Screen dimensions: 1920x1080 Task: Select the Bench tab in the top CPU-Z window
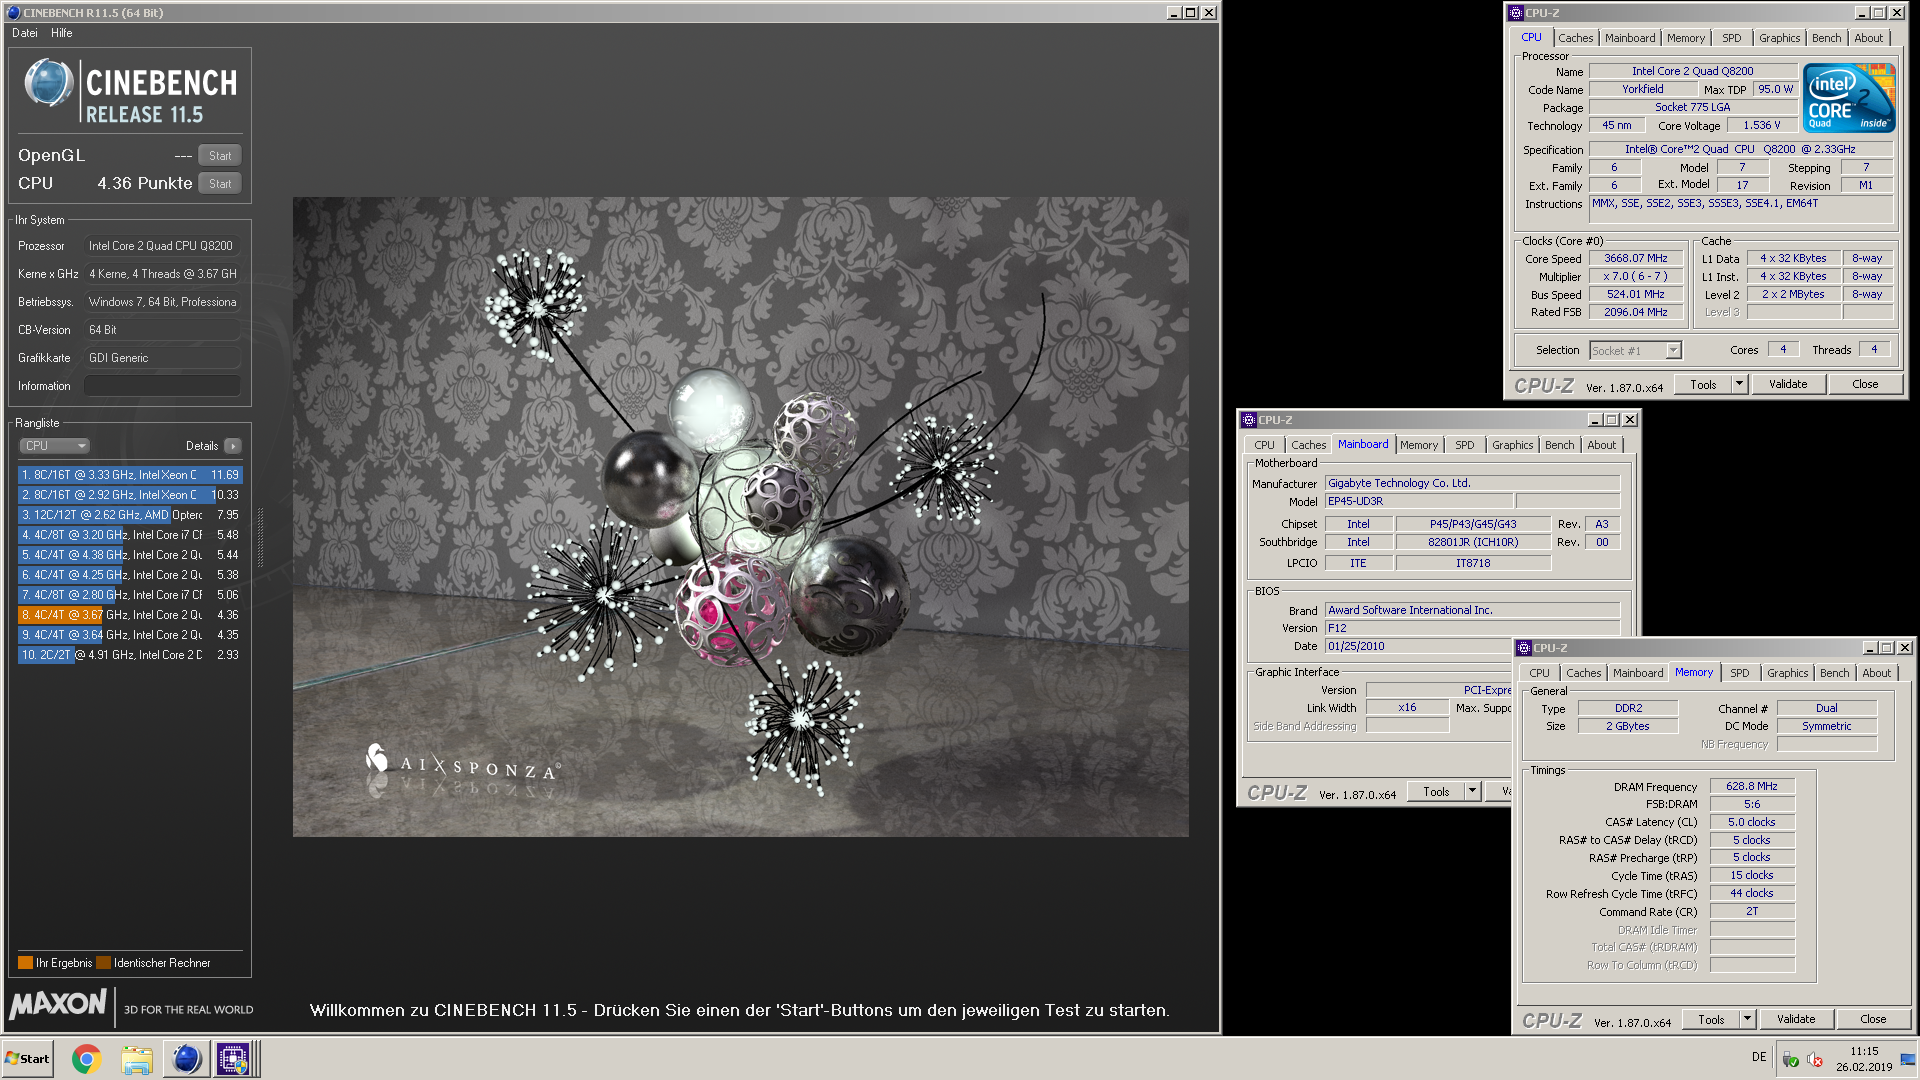[1826, 38]
